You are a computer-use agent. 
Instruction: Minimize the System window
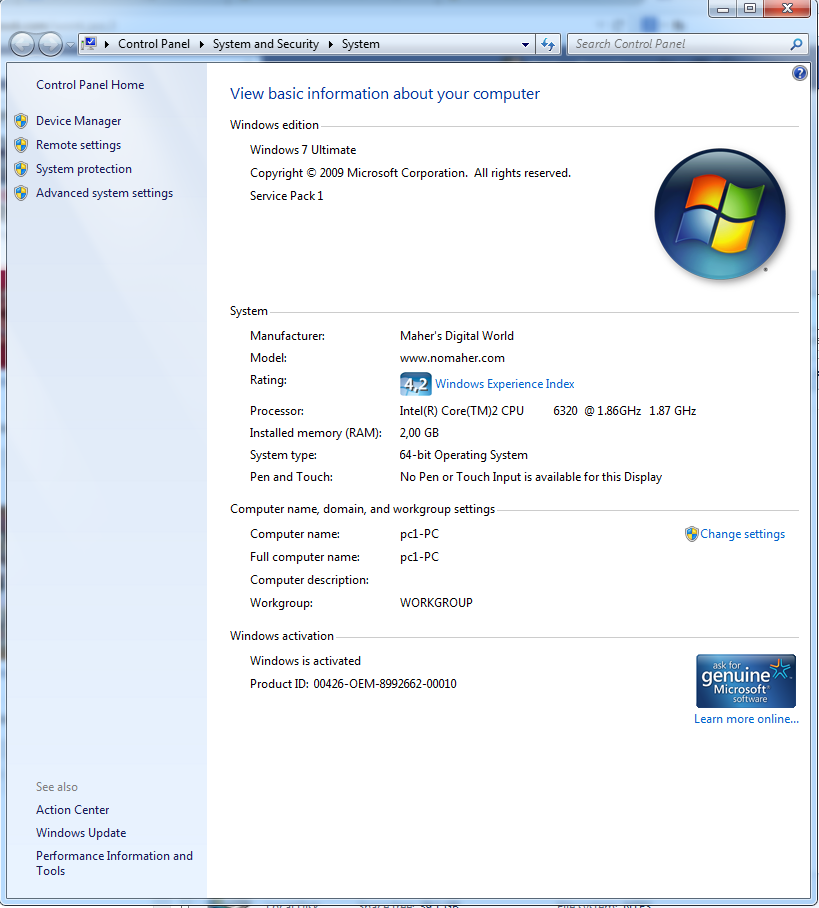point(722,9)
